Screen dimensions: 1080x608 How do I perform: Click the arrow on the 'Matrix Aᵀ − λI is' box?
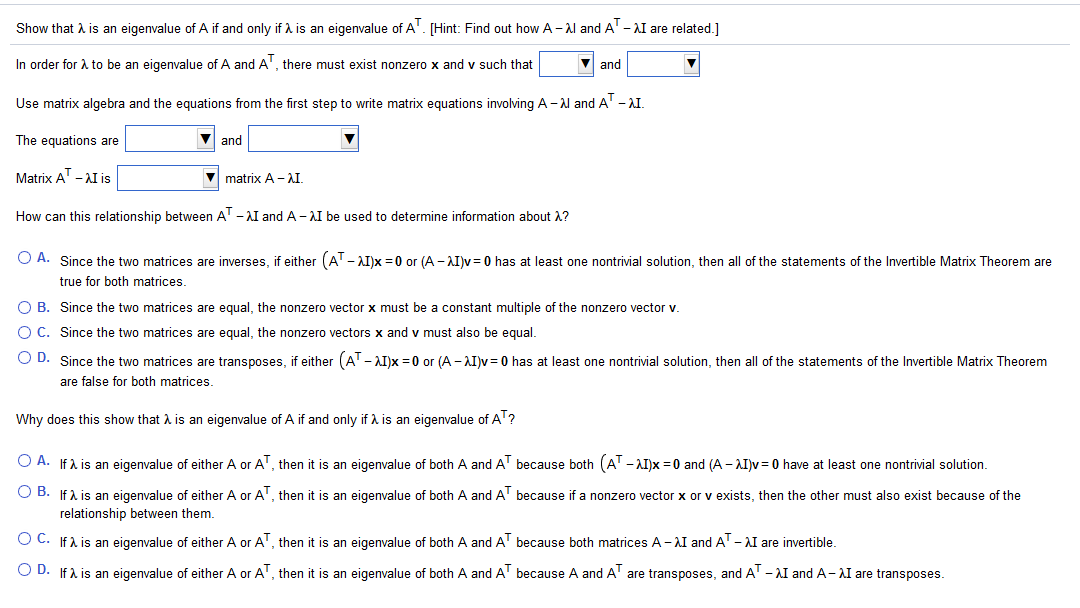click(x=207, y=178)
